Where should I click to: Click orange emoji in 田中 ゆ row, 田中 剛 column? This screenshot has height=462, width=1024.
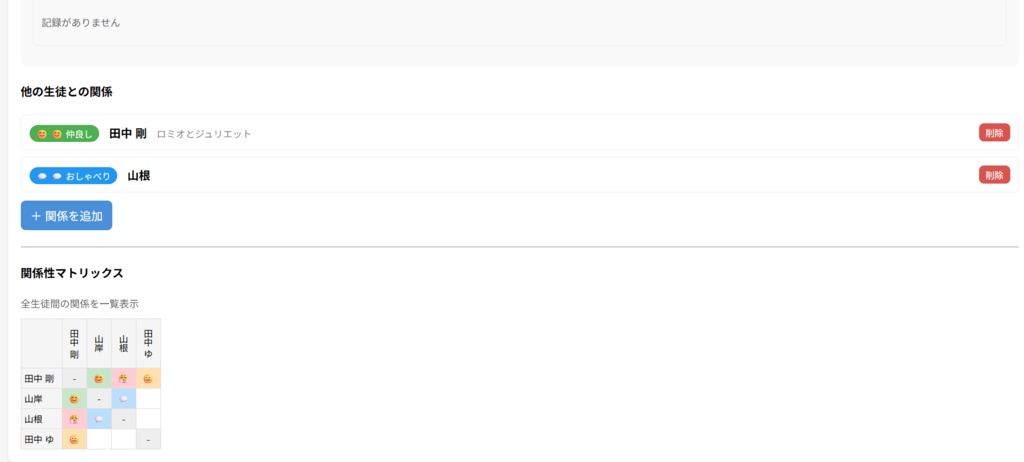74,439
